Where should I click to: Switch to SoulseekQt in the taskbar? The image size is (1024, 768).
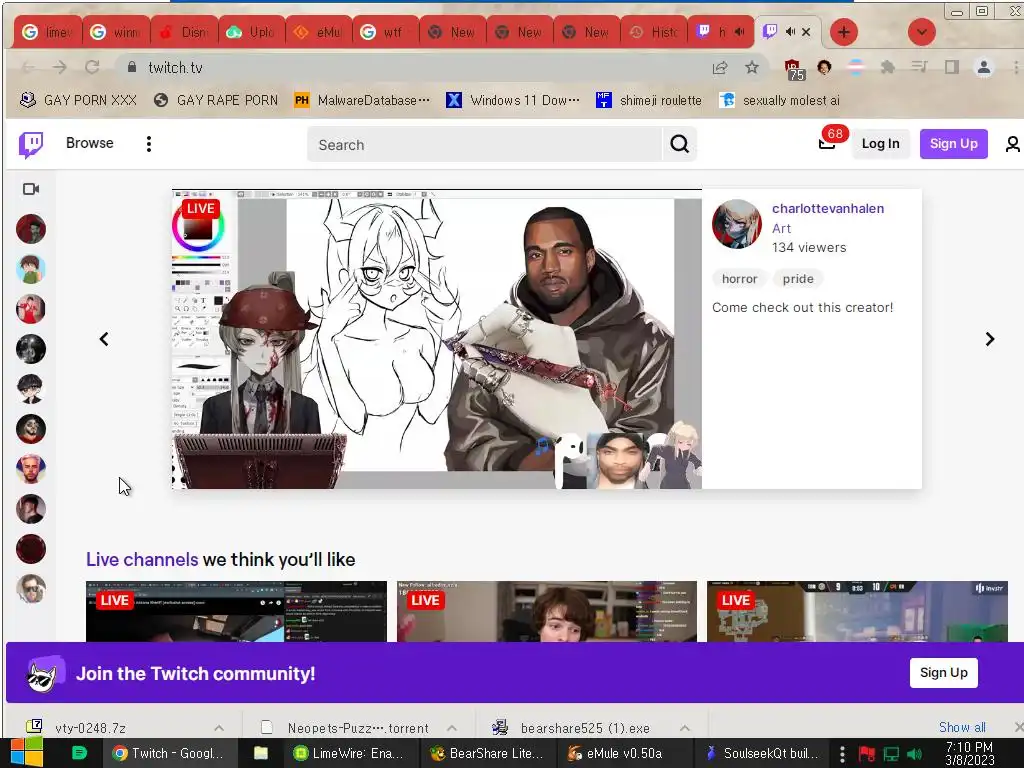pos(761,753)
